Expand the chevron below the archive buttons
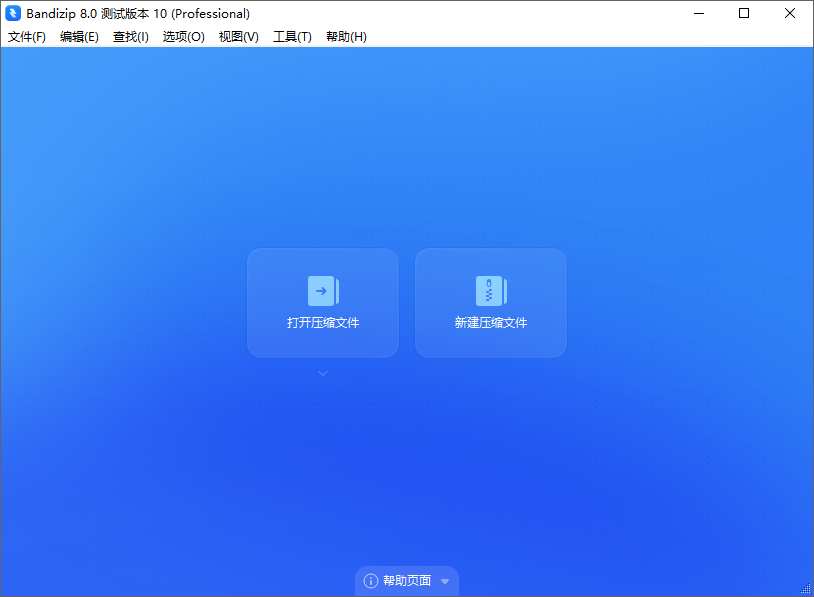The image size is (814, 597). (322, 373)
